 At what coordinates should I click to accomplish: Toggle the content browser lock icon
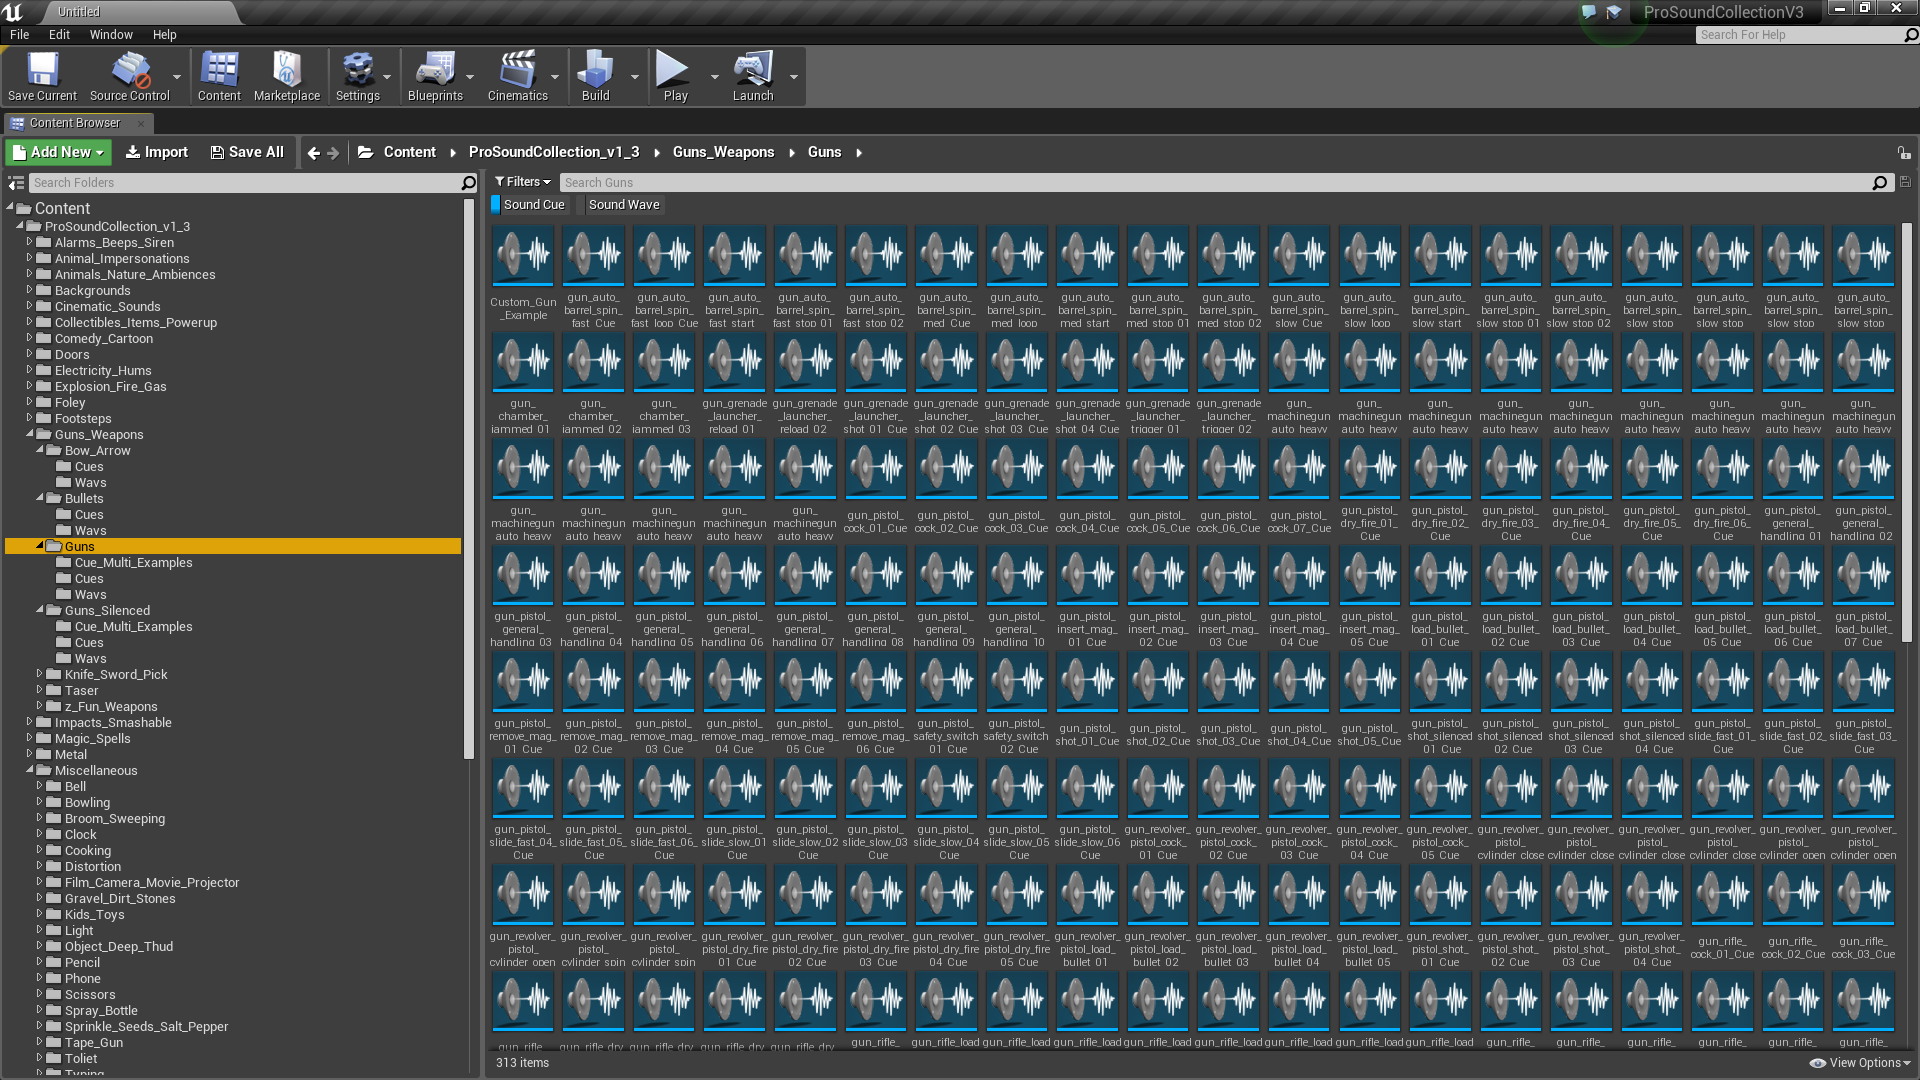coord(1904,152)
